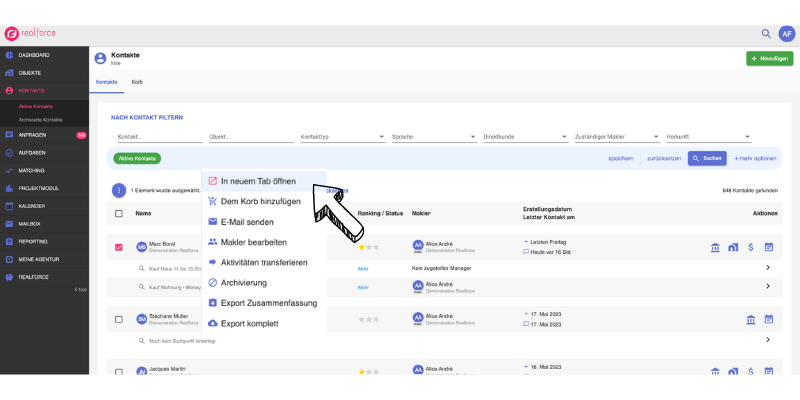Open Mailbox in the sidebar

coord(44,224)
